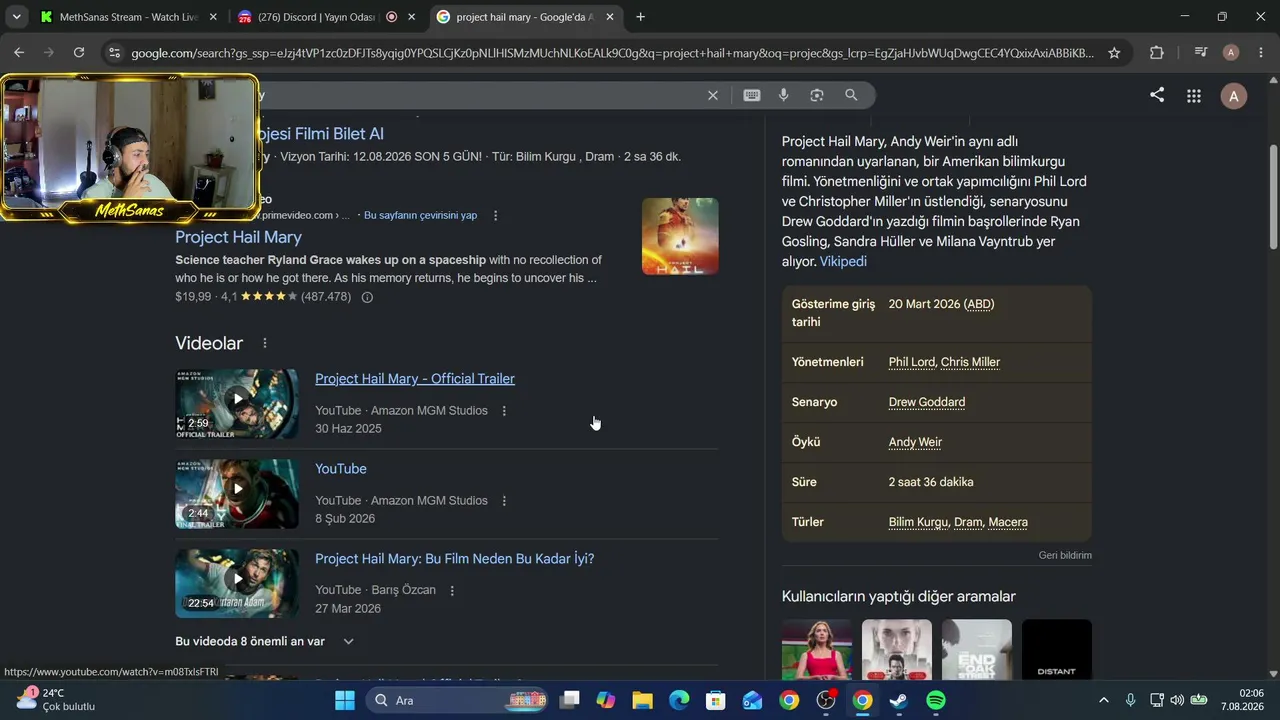1280x720 pixels.
Task: Open the DISTANT related search thumbnail
Action: click(x=1057, y=650)
